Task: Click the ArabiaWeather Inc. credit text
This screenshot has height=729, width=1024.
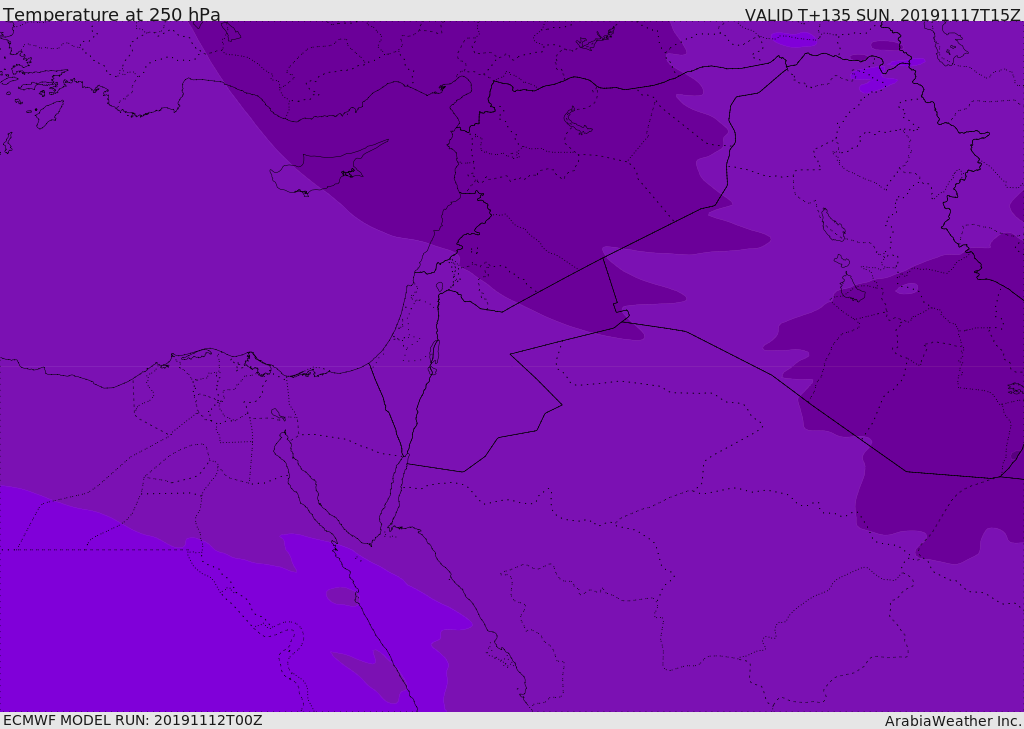Action: pos(953,721)
